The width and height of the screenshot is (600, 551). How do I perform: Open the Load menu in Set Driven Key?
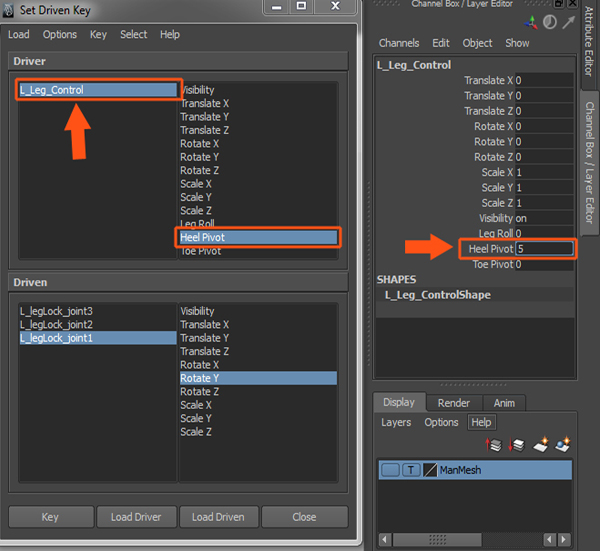[x=19, y=34]
